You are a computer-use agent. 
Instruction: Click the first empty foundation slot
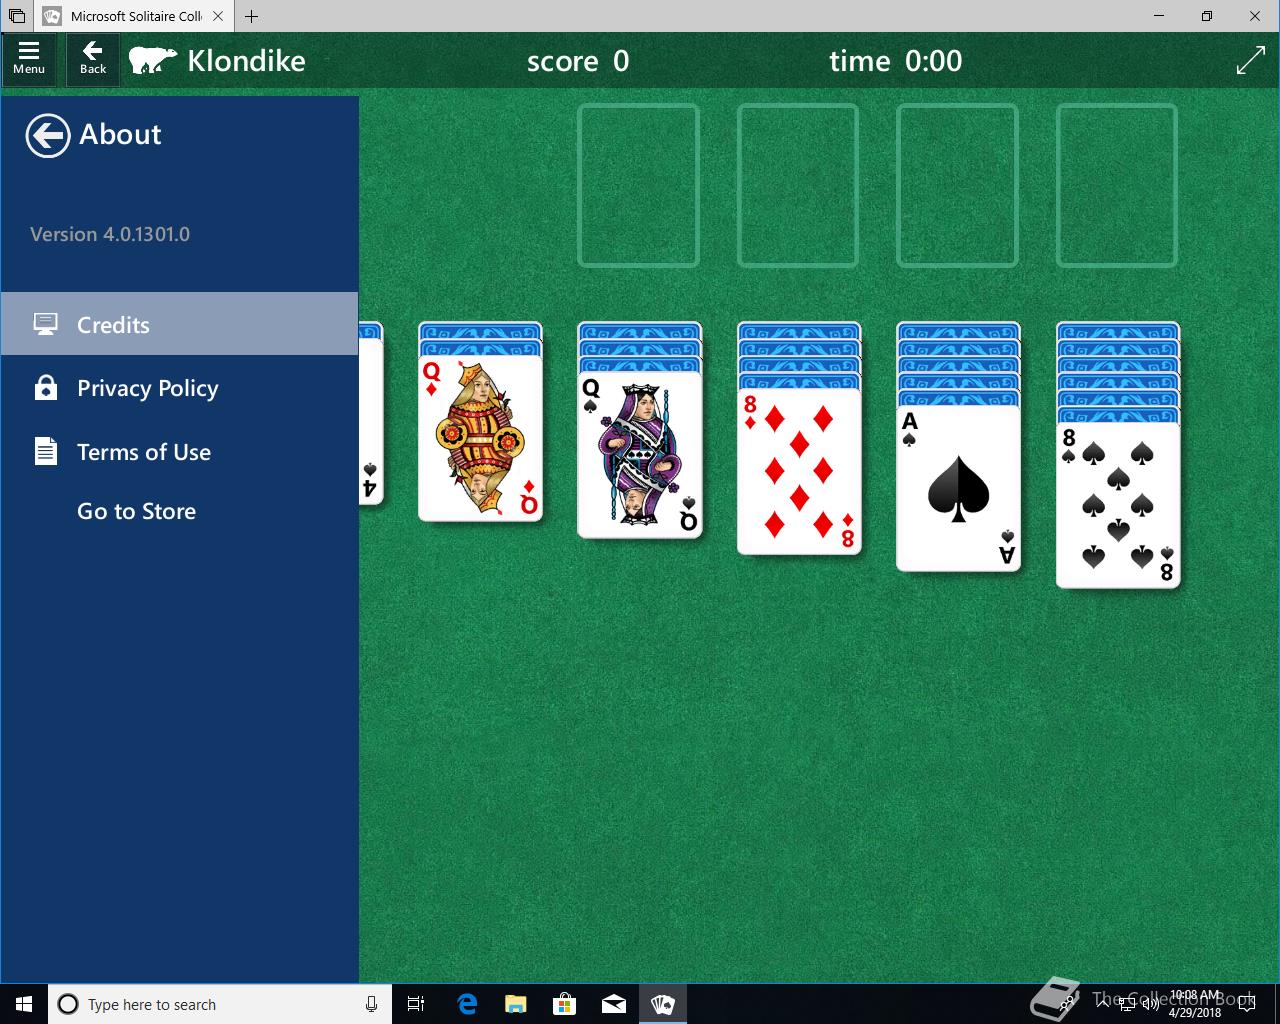pos(638,185)
